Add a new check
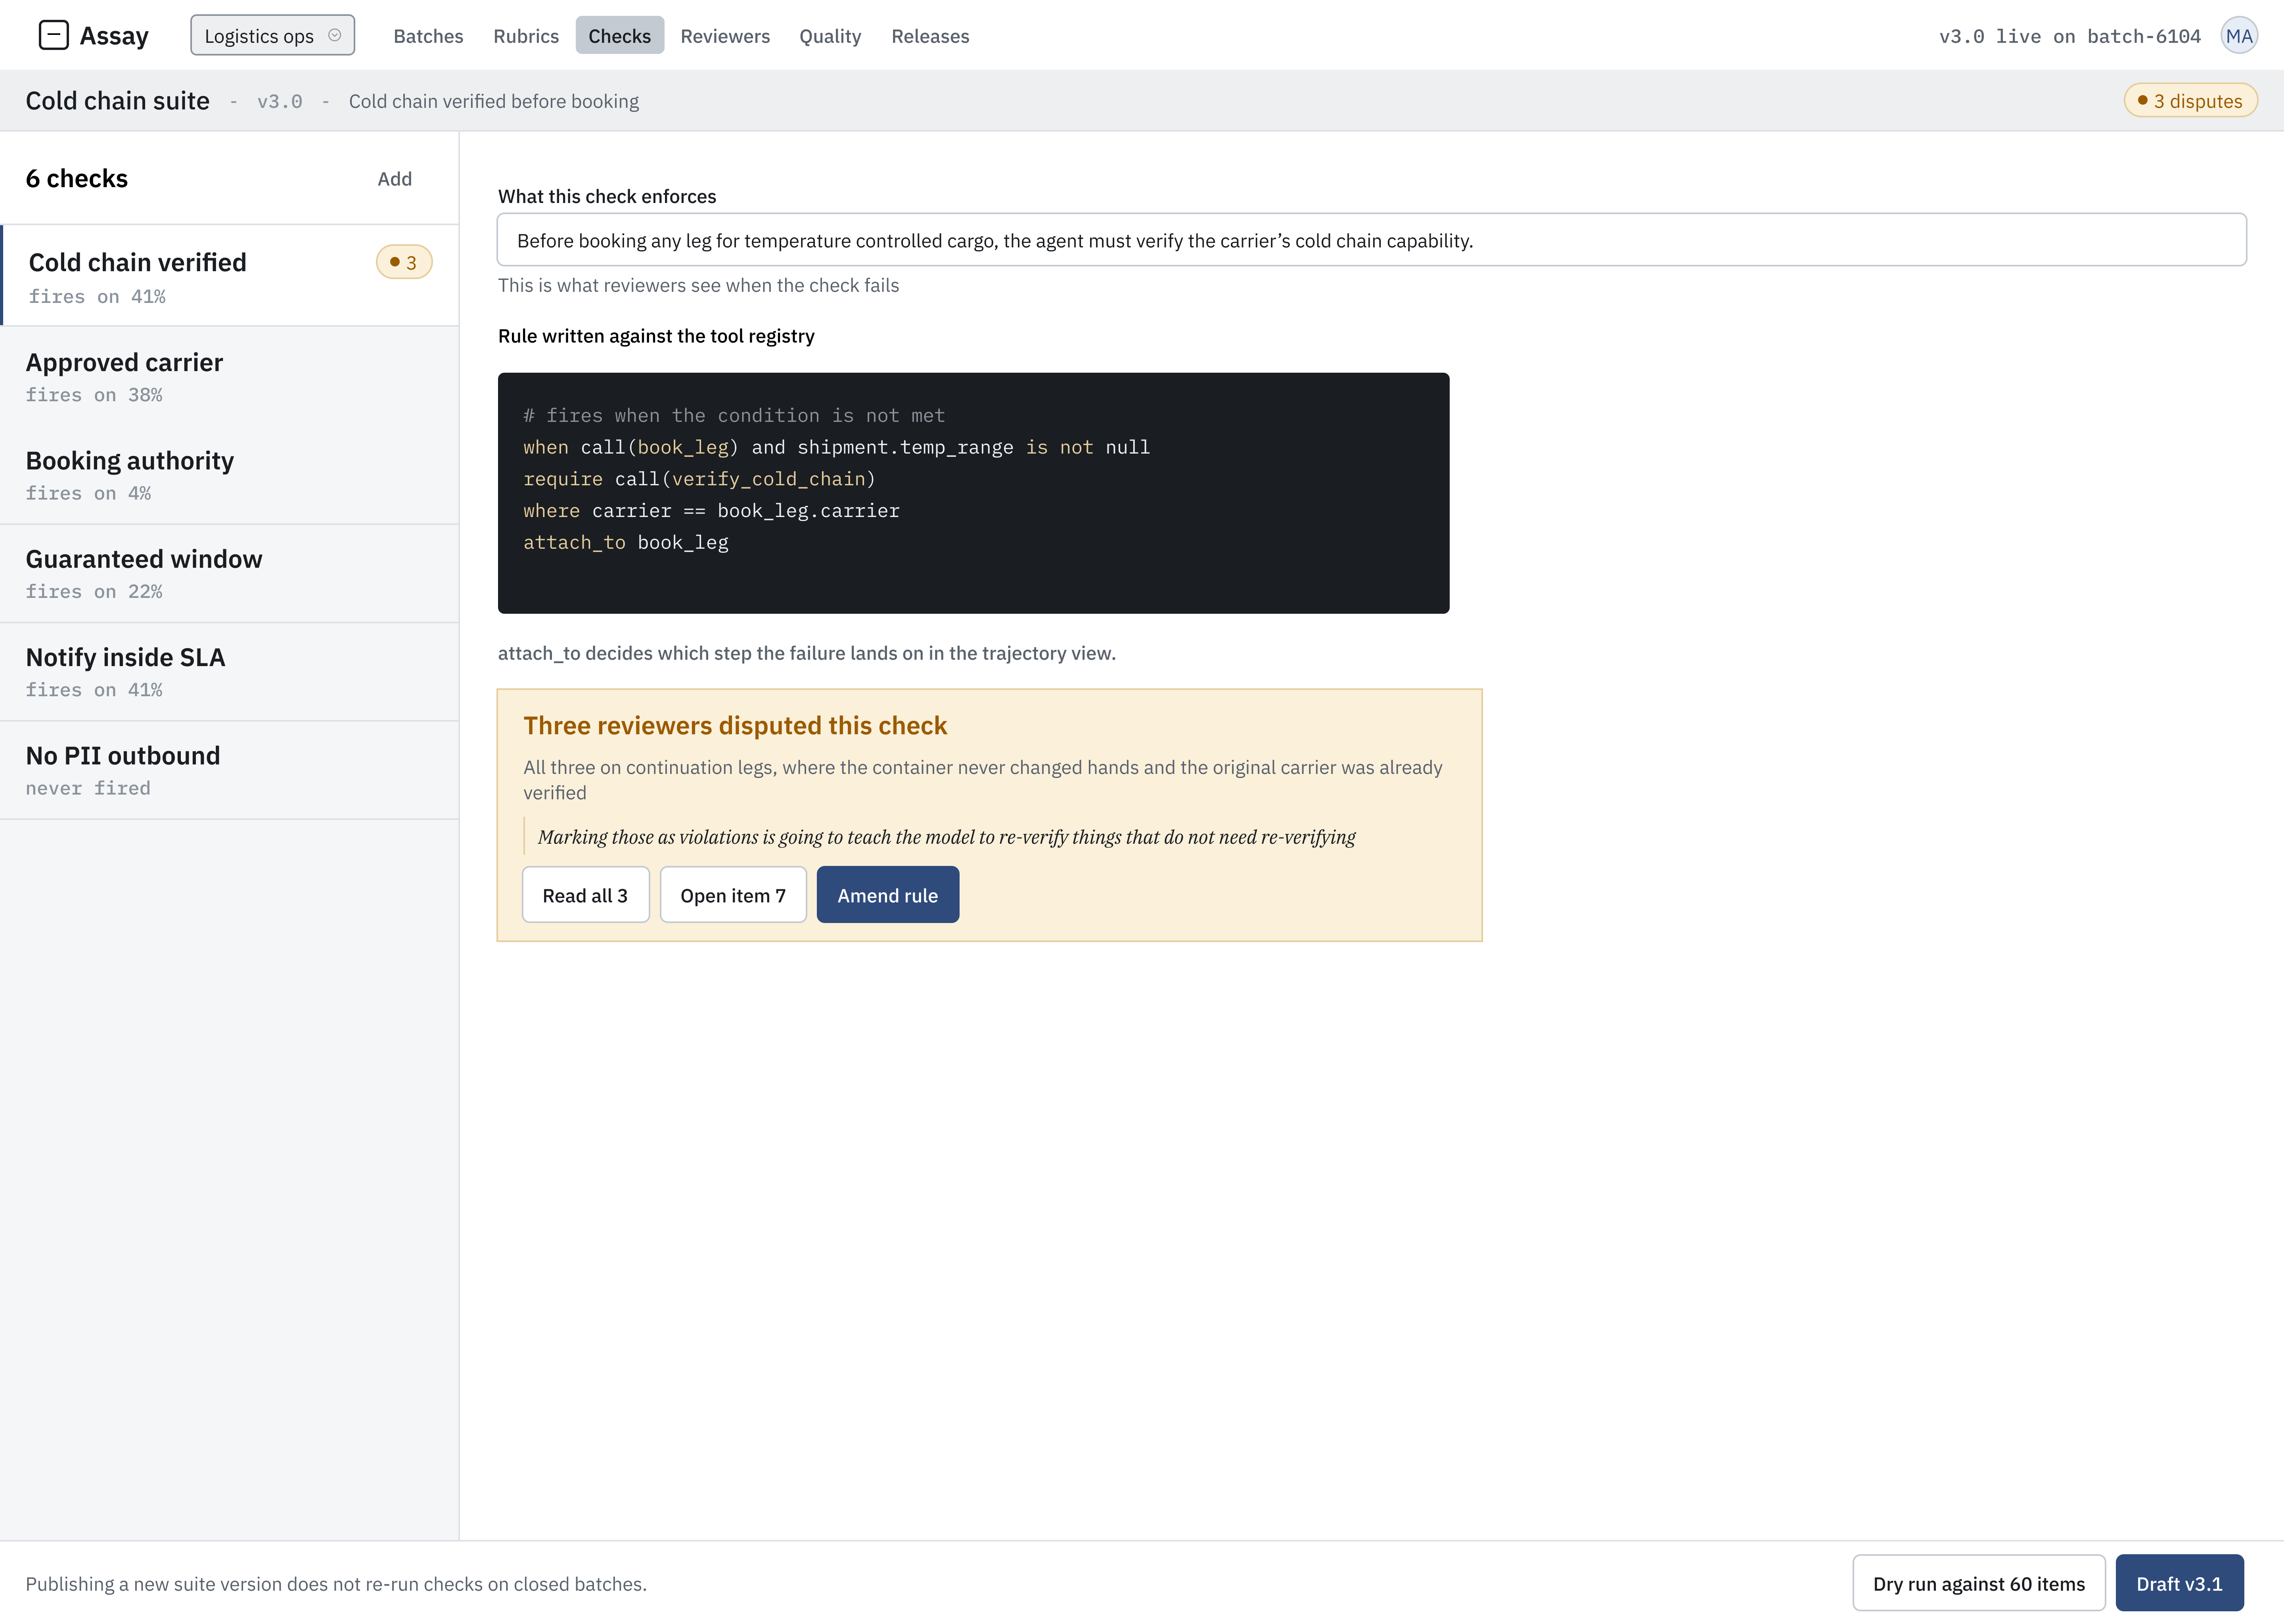 coord(394,179)
